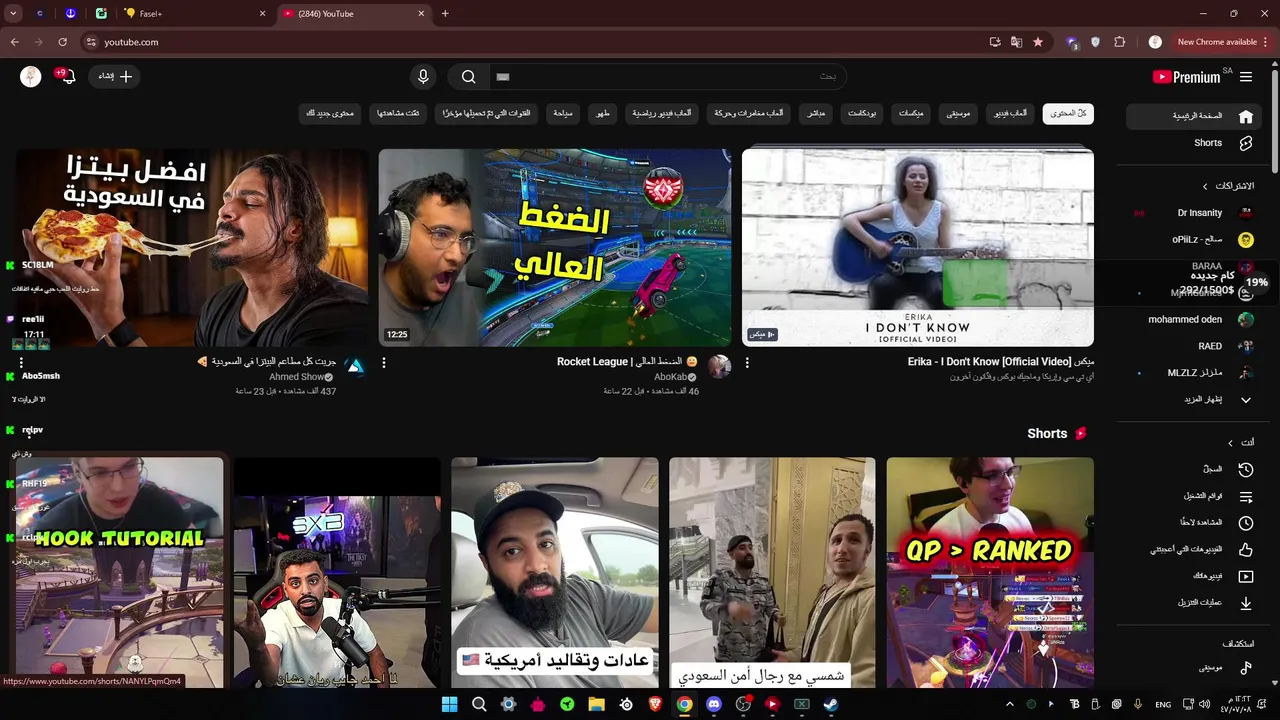Open the Watch Later clock entry
Viewport: 1280px width, 720px height.
click(1246, 522)
